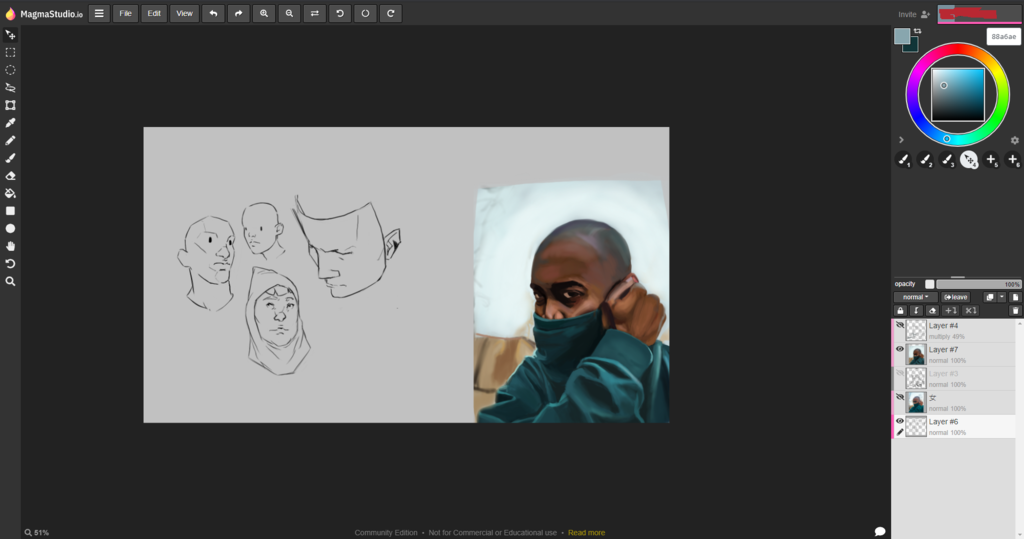Add tool preset in slot 6
The width and height of the screenshot is (1024, 539).
click(x=1013, y=159)
